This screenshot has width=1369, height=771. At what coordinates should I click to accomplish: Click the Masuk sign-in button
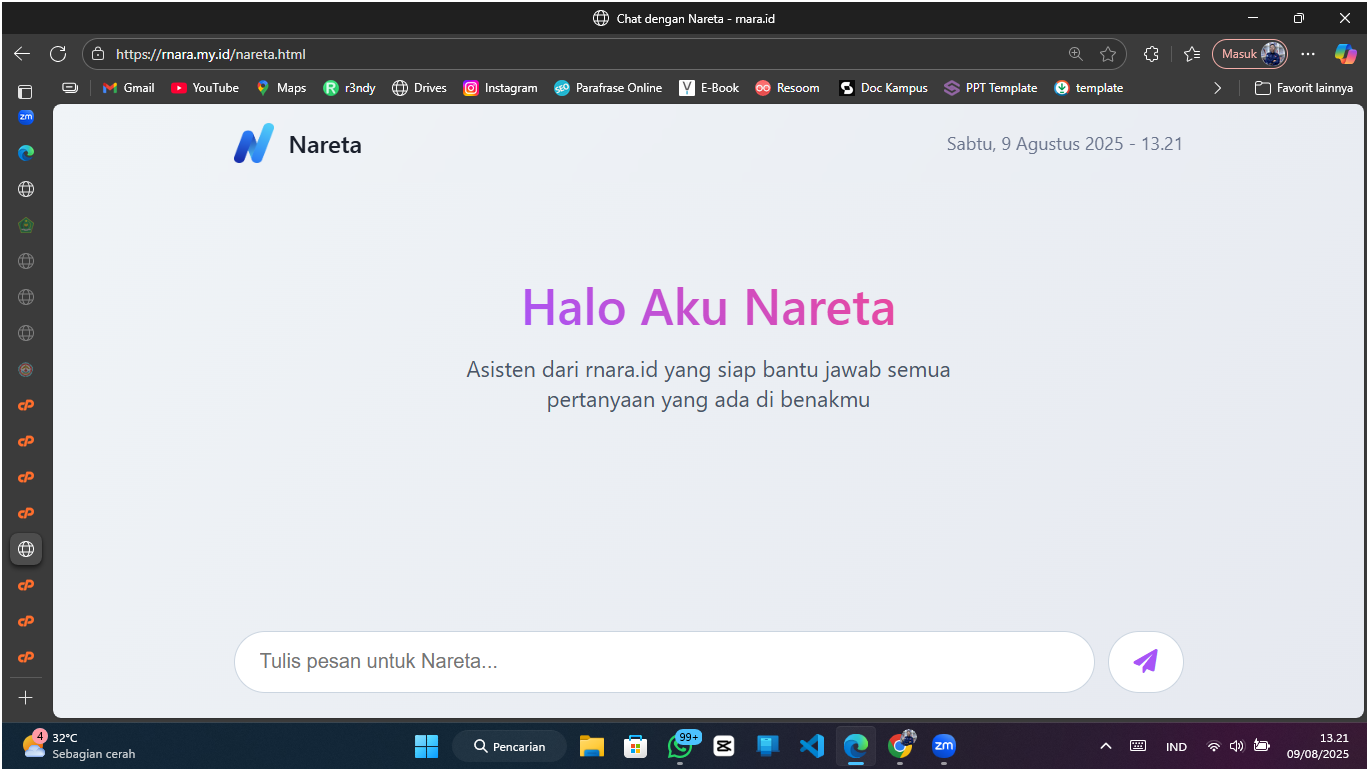(x=1249, y=53)
